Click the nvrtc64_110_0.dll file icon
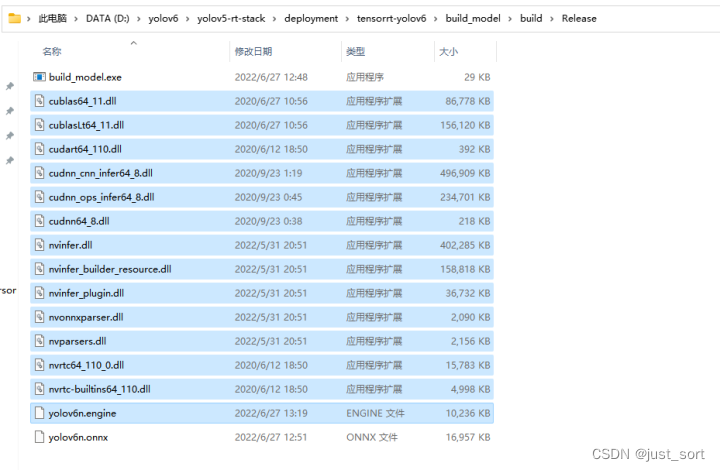Image resolution: width=720 pixels, height=471 pixels. tap(39, 365)
